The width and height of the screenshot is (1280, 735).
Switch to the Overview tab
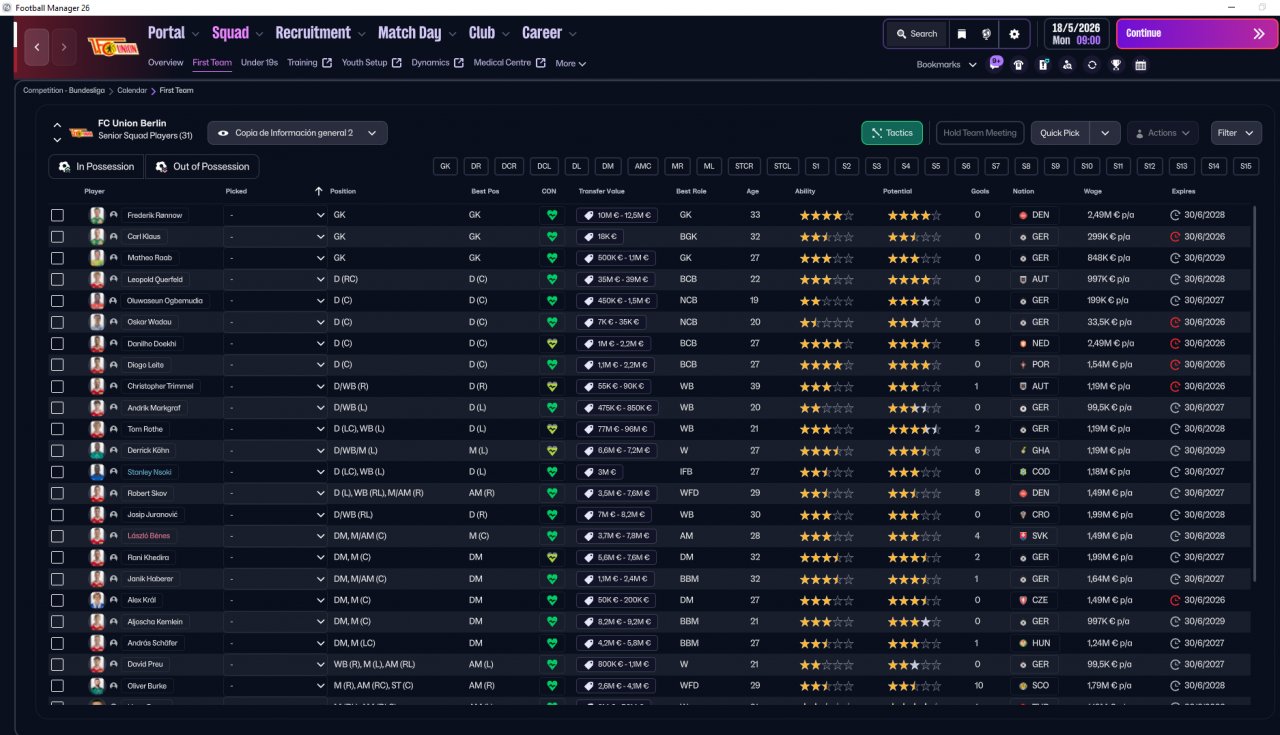point(165,63)
